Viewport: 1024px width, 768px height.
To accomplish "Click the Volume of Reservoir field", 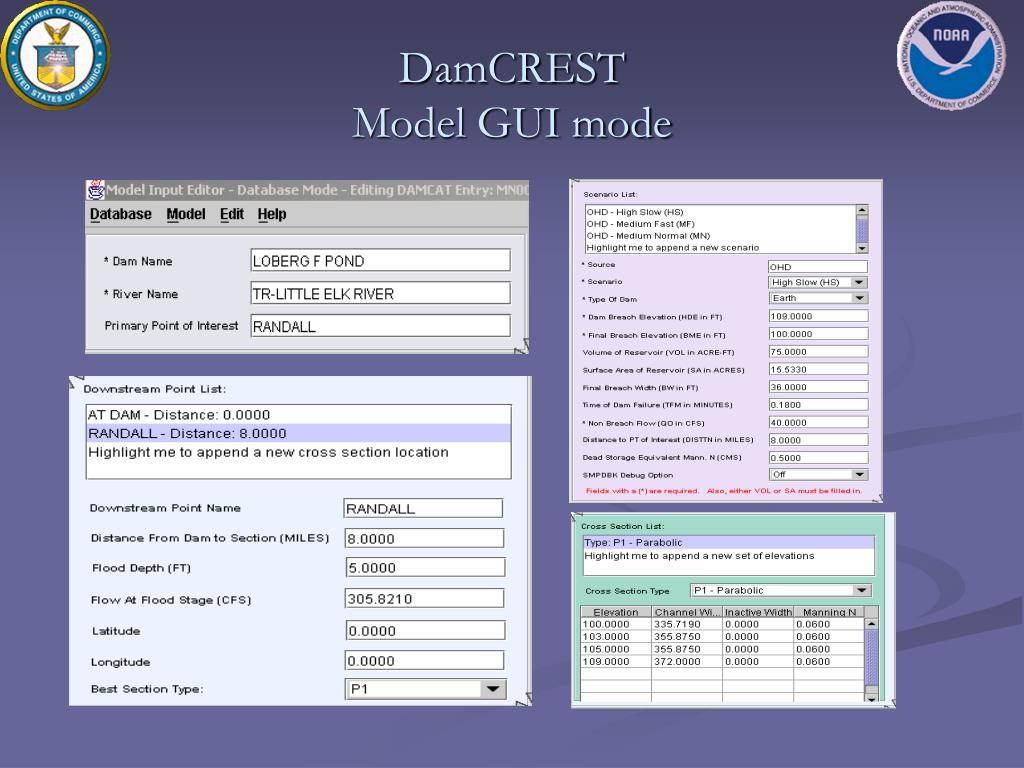I will click(818, 351).
